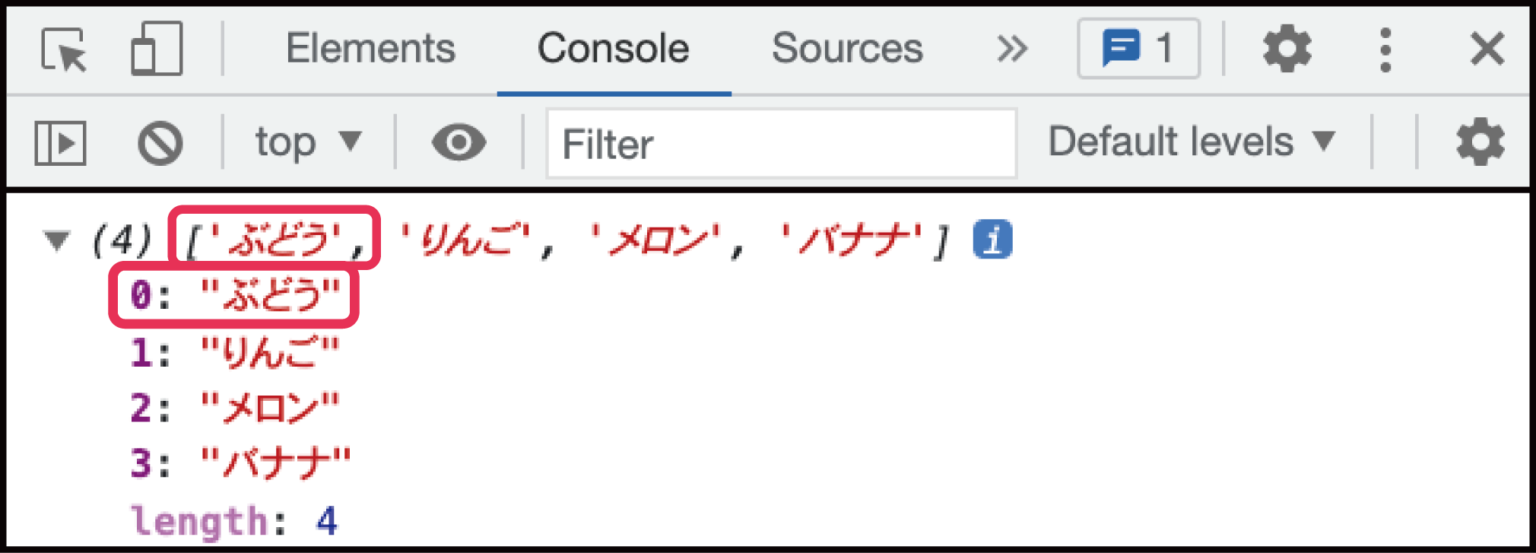
Task: Show more tabs with double chevron
Action: 1012,49
